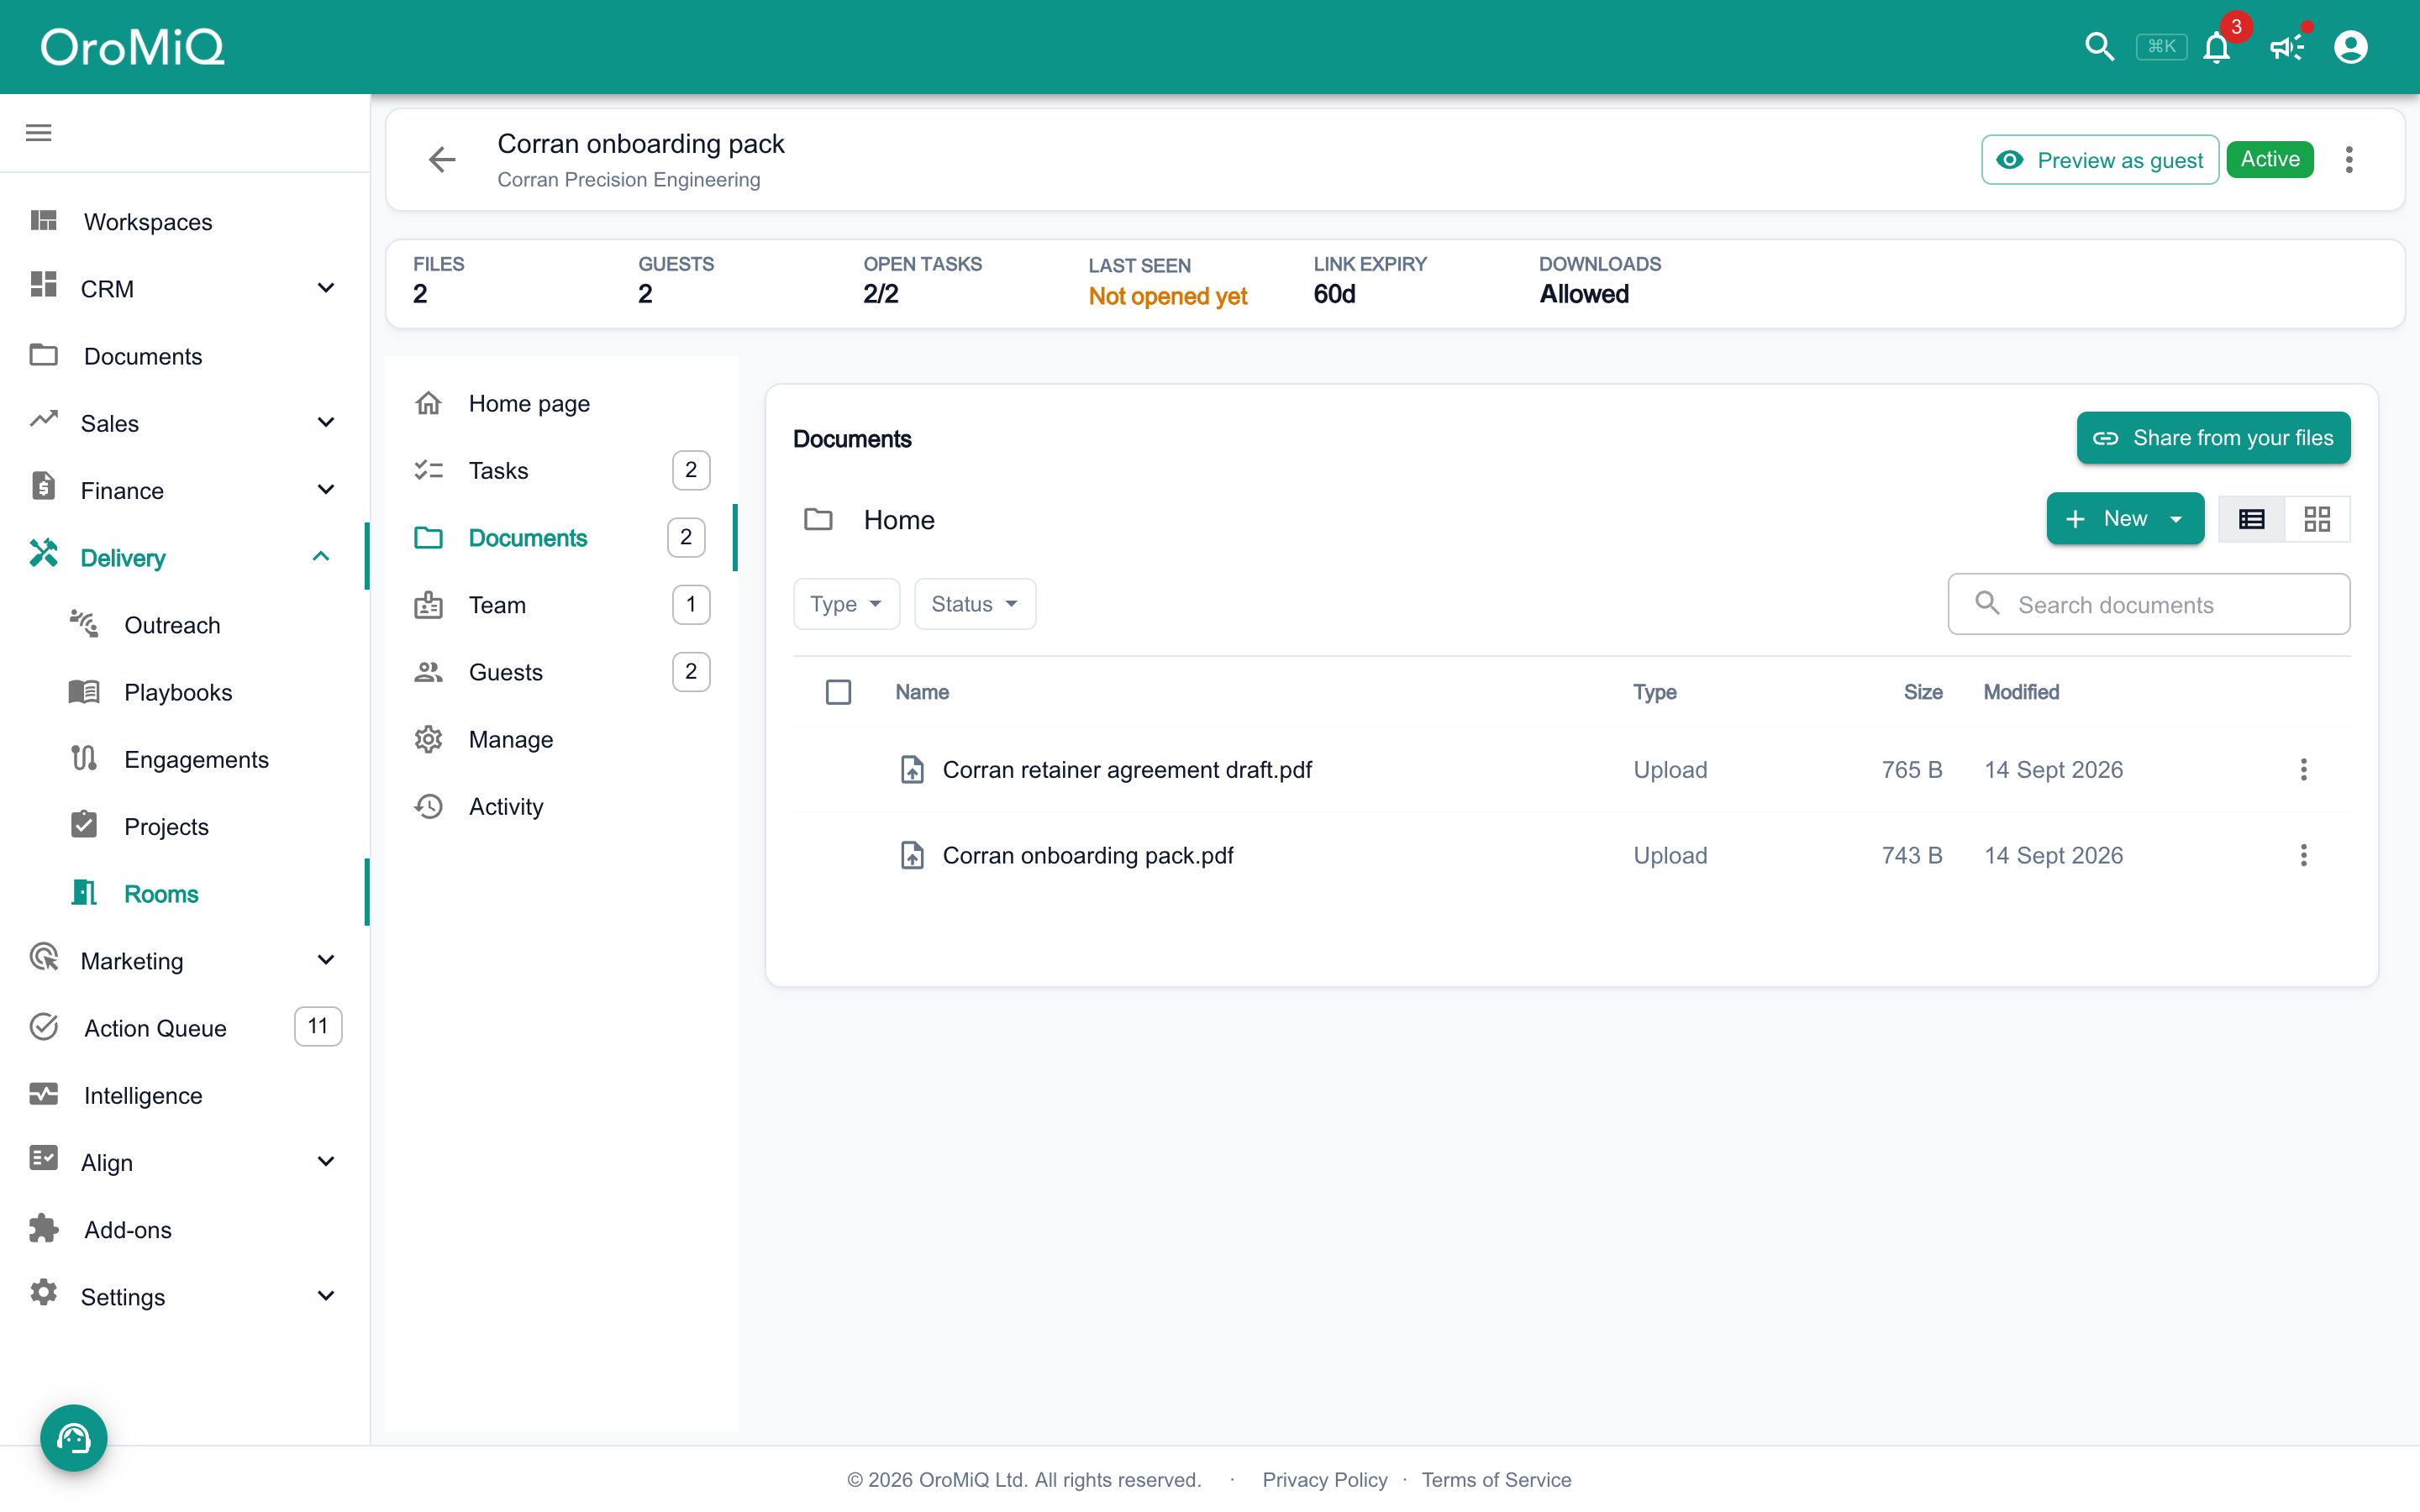Click the Corran Precision Engineering subtitle
This screenshot has width=2420, height=1512.
pos(629,180)
